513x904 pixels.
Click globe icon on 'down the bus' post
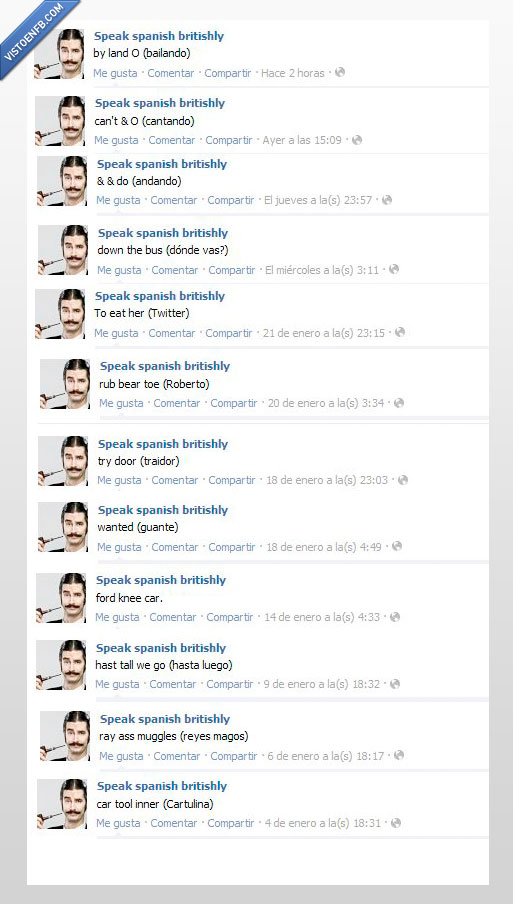394,269
